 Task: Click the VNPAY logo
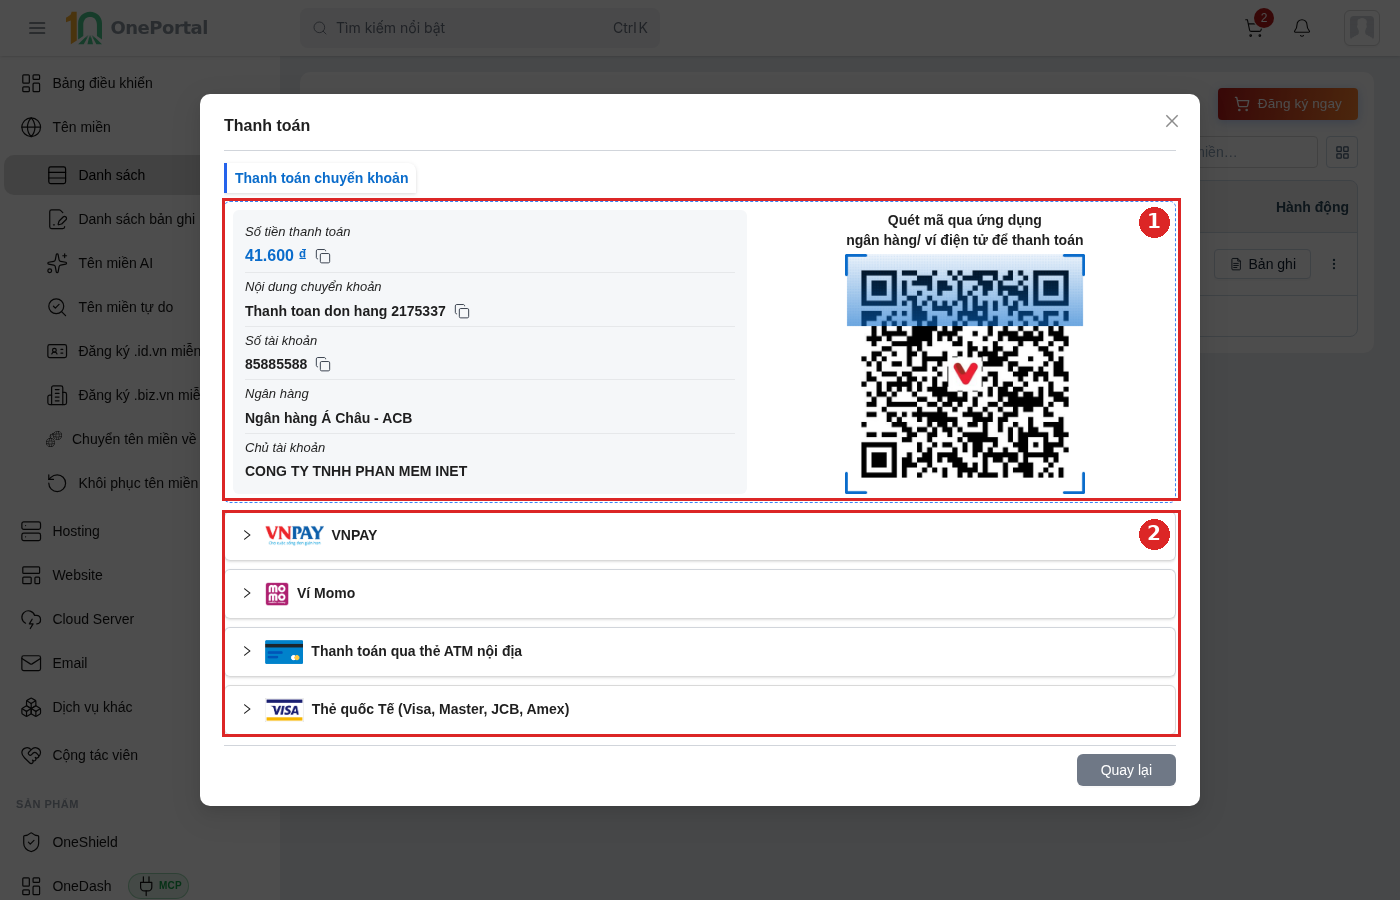(x=294, y=535)
